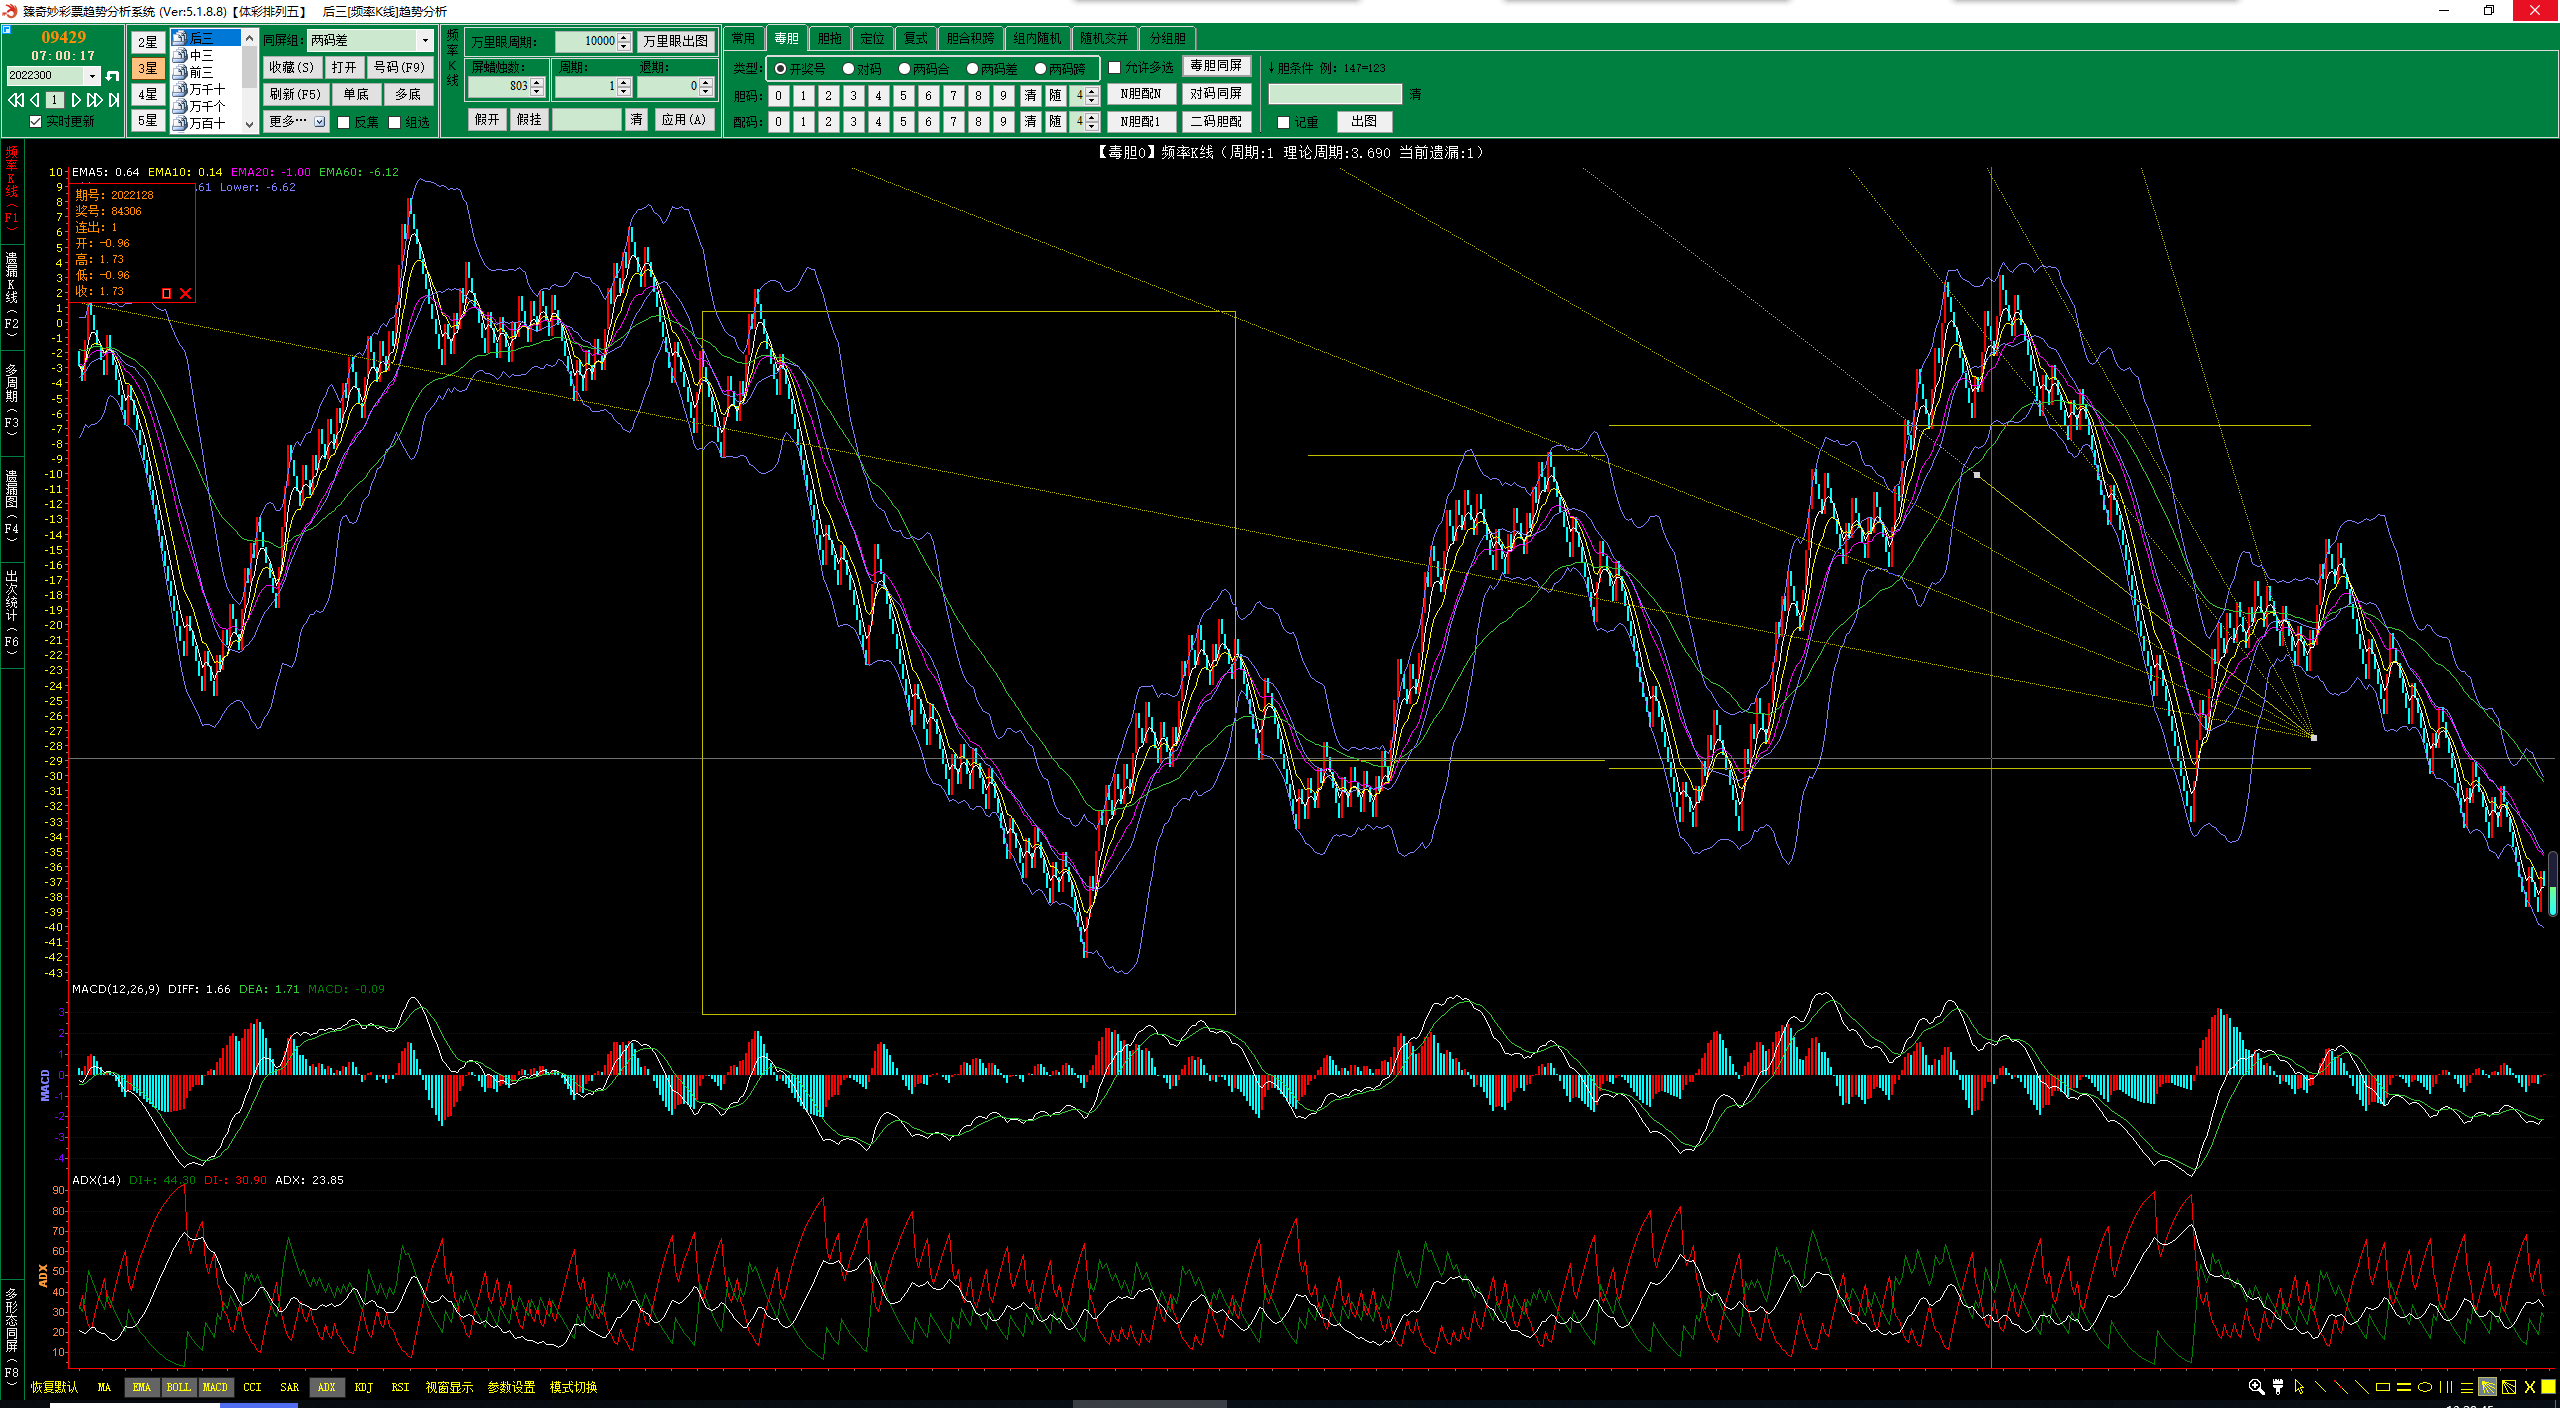Image resolution: width=2560 pixels, height=1408 pixels.
Task: Select the 4星 button
Action: point(147,94)
